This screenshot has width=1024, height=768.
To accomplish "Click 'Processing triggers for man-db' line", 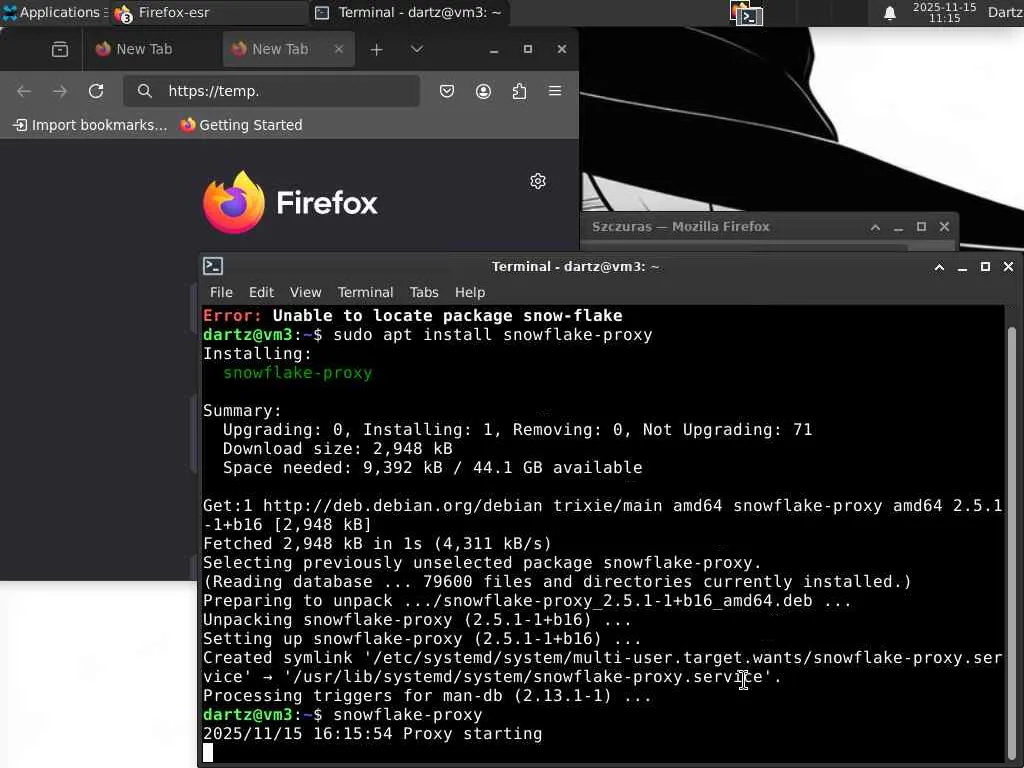I will point(427,696).
